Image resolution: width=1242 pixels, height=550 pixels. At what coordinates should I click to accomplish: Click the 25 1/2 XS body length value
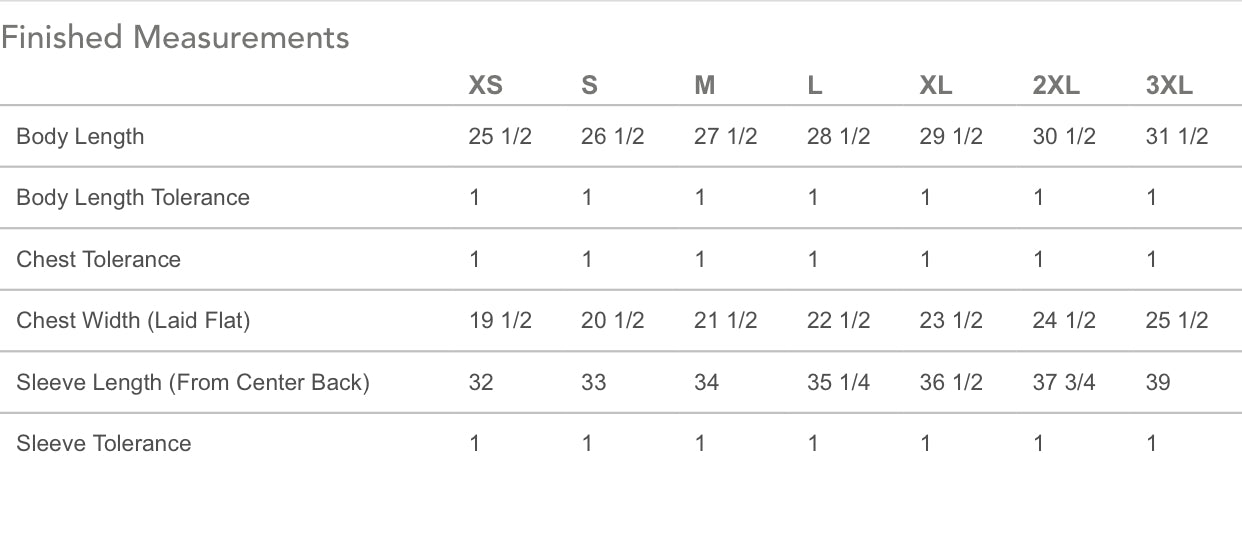(500, 136)
